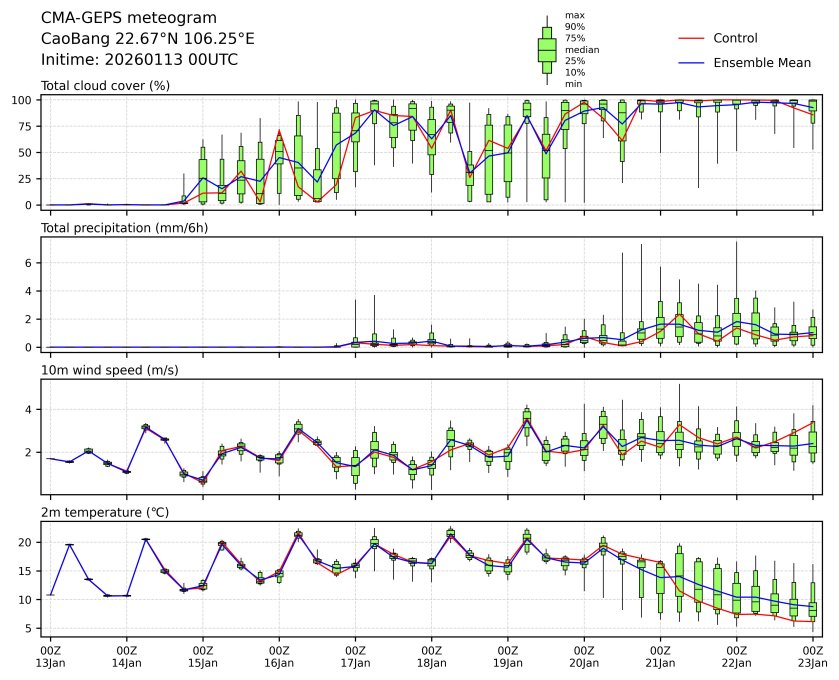Click the CaoBang coordinates text
This screenshot has height=680, width=839.
(x=147, y=39)
